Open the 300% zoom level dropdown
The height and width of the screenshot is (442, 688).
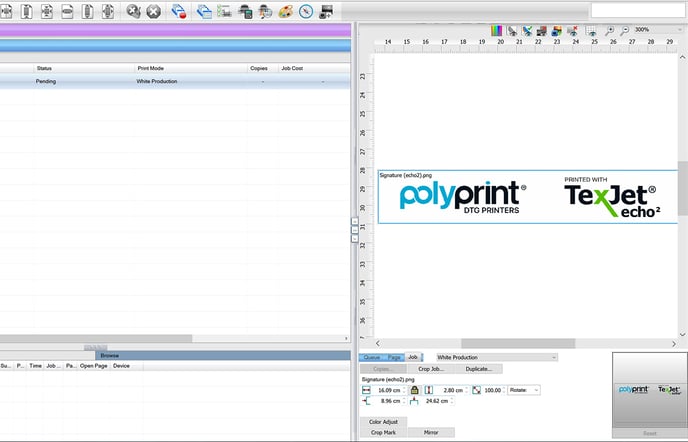tap(658, 29)
